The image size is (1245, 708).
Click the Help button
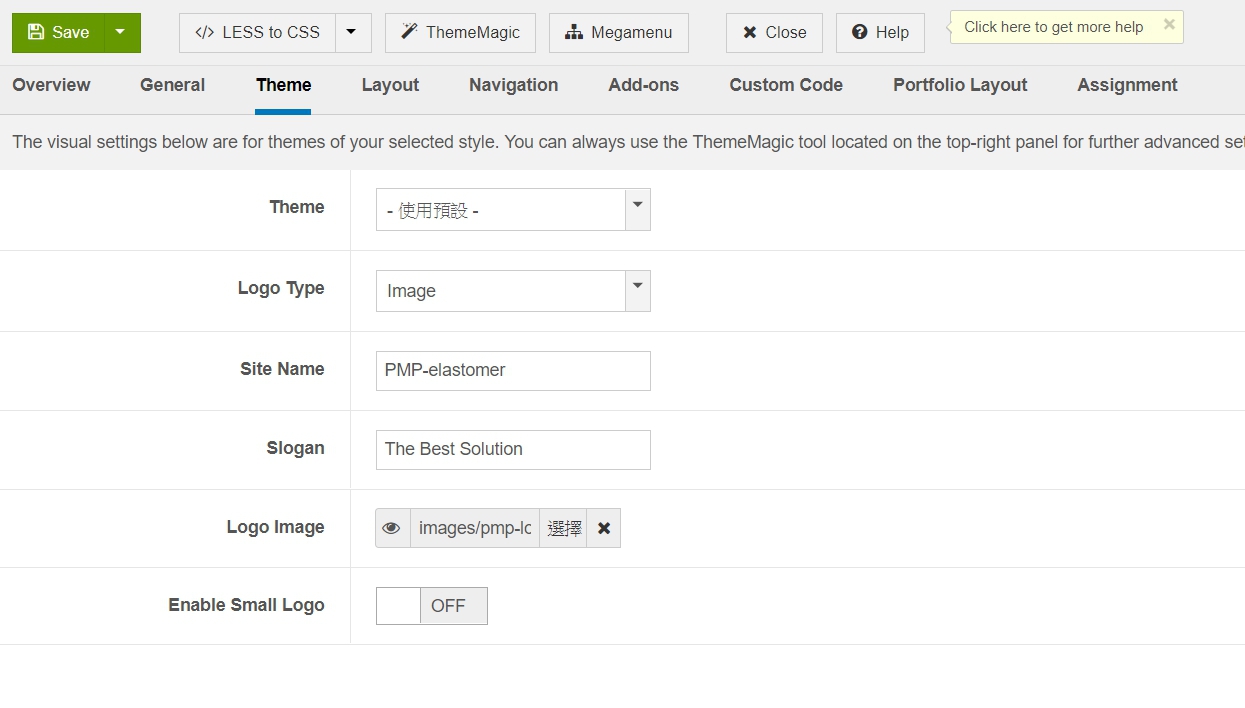click(x=880, y=33)
